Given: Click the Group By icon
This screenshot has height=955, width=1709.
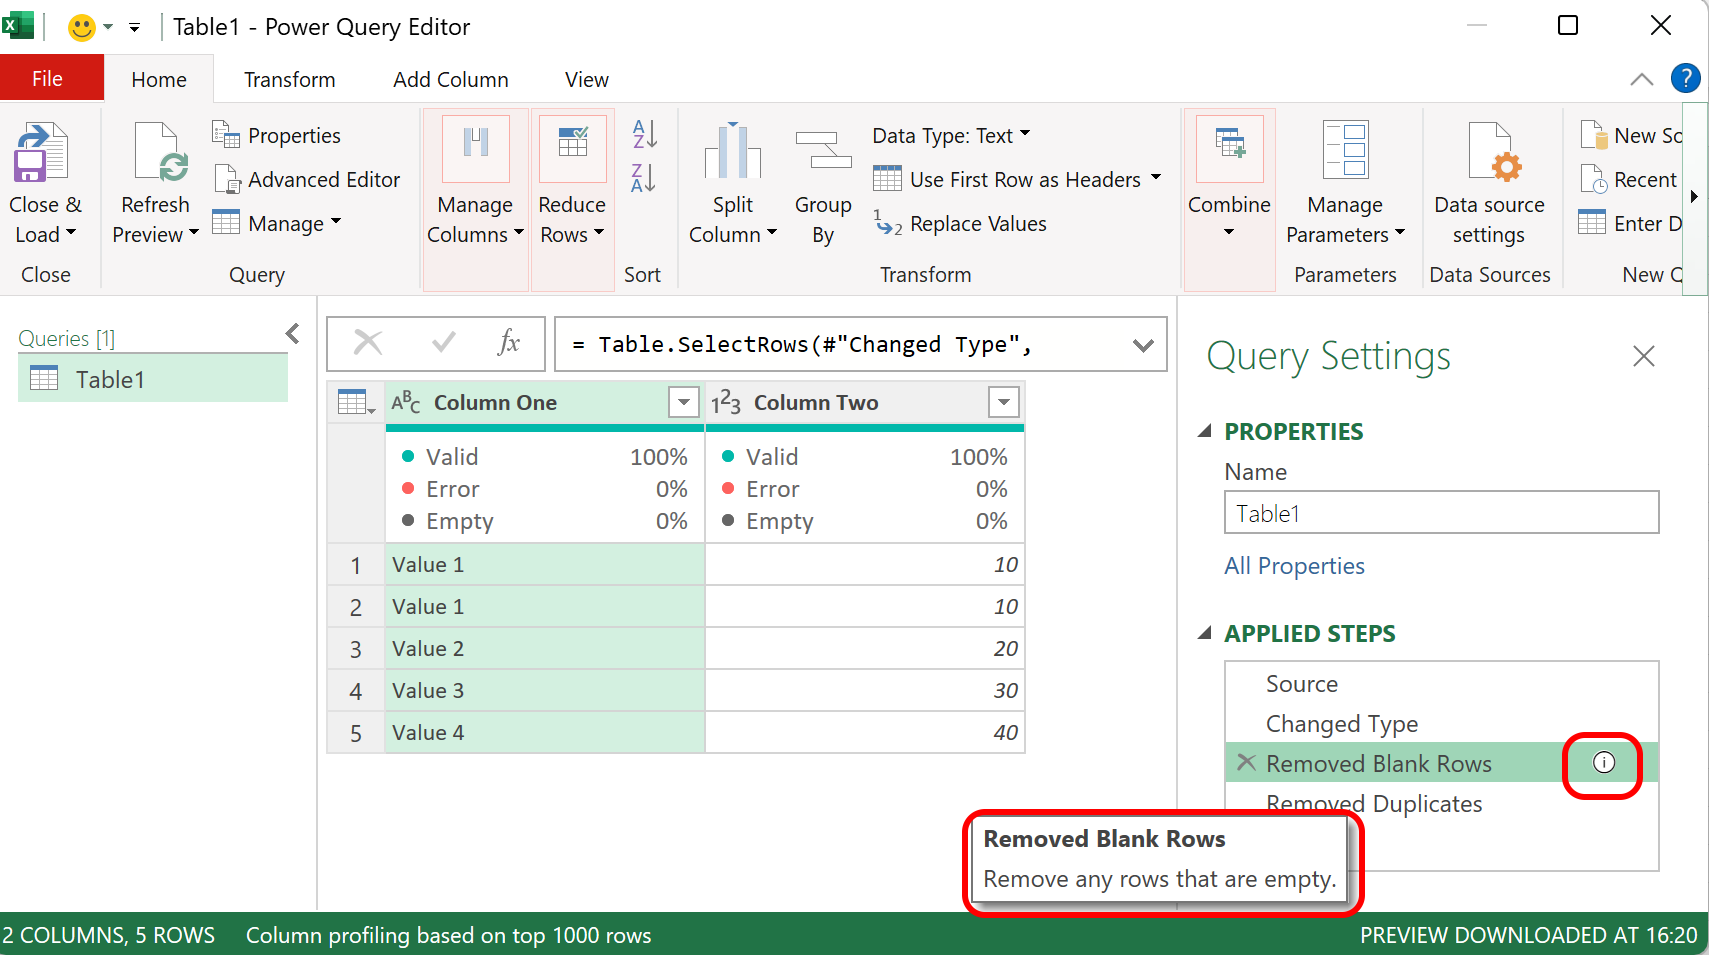Looking at the screenshot, I should click(x=823, y=150).
